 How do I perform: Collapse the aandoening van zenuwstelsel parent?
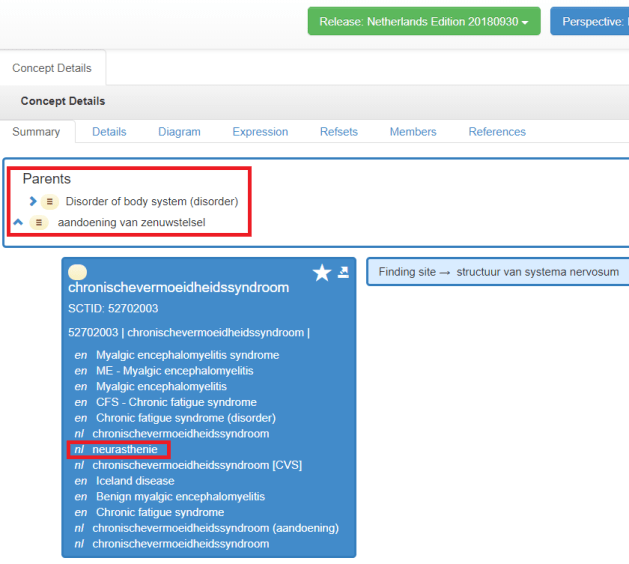coord(18,222)
